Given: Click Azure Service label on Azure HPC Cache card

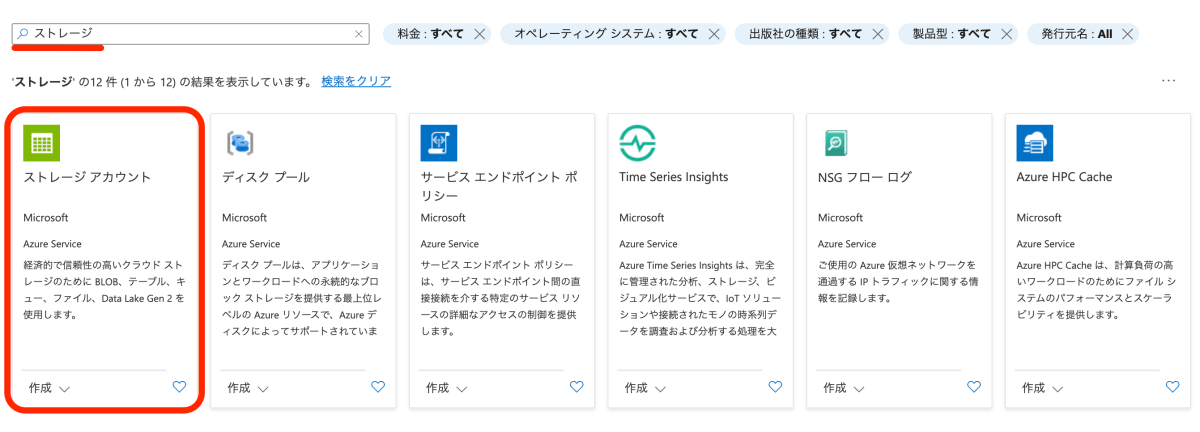Looking at the screenshot, I should (x=1046, y=243).
